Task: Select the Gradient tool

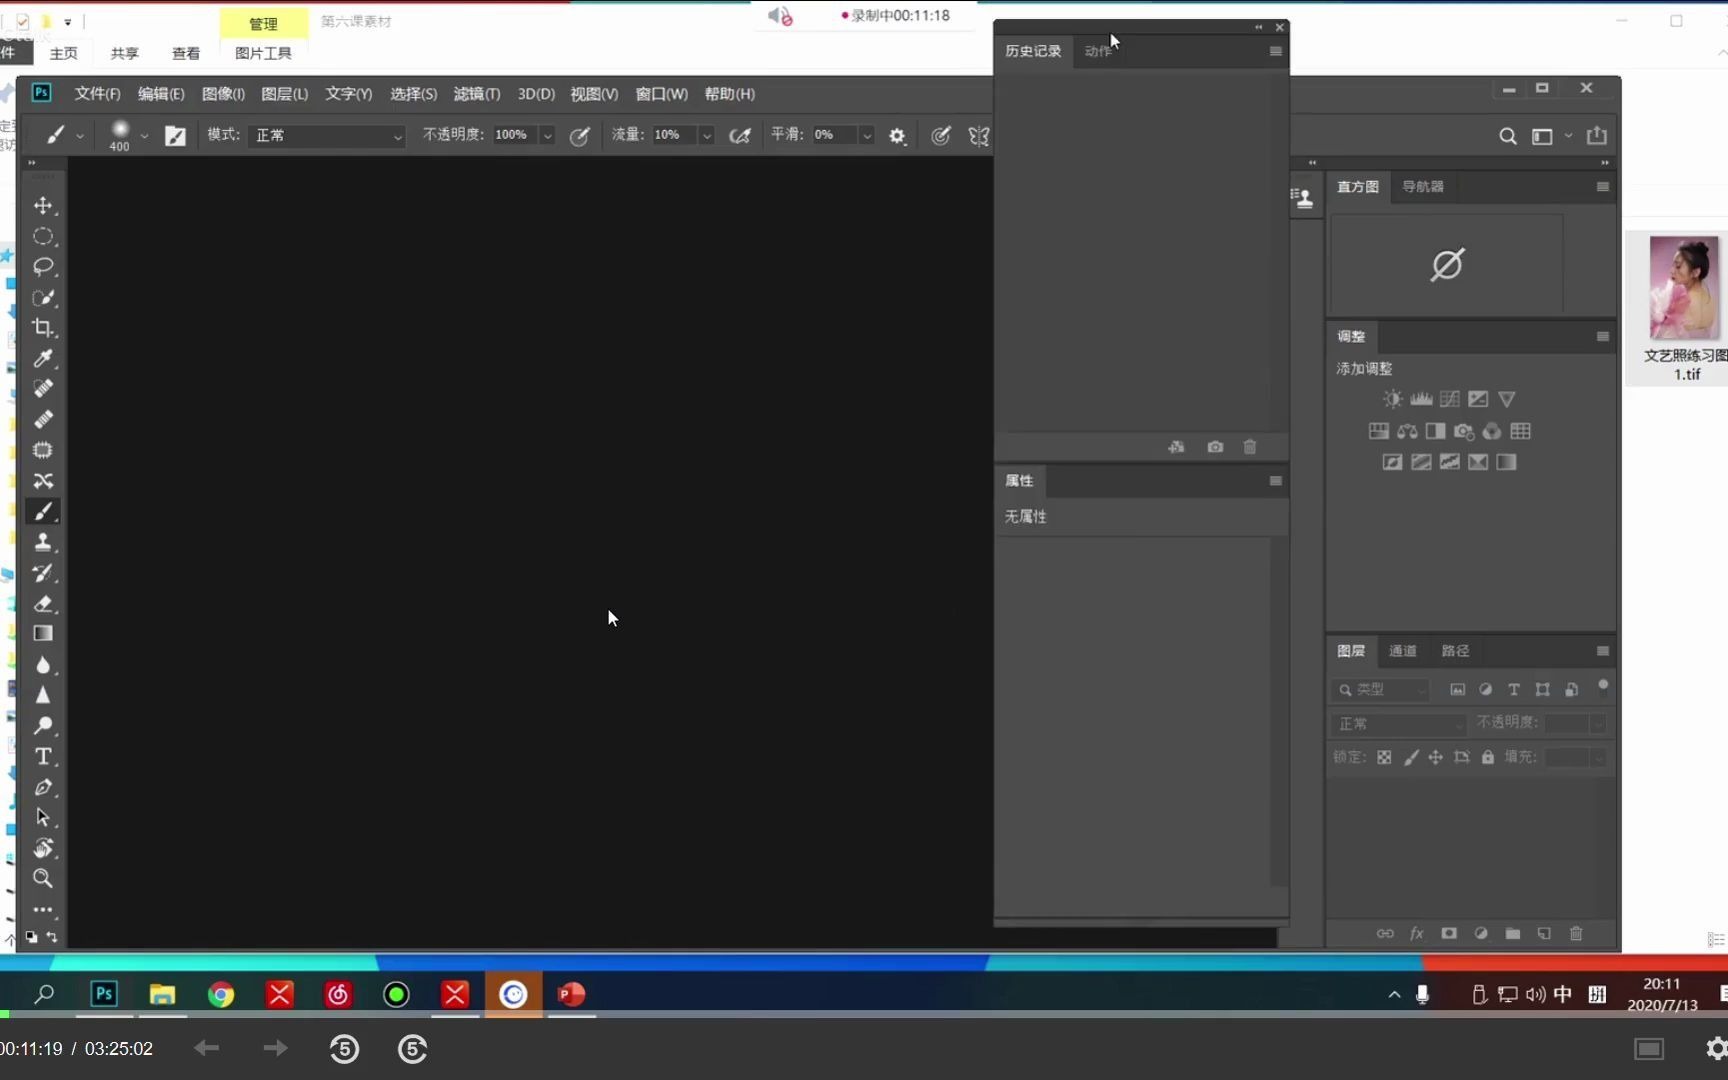Action: 43,634
